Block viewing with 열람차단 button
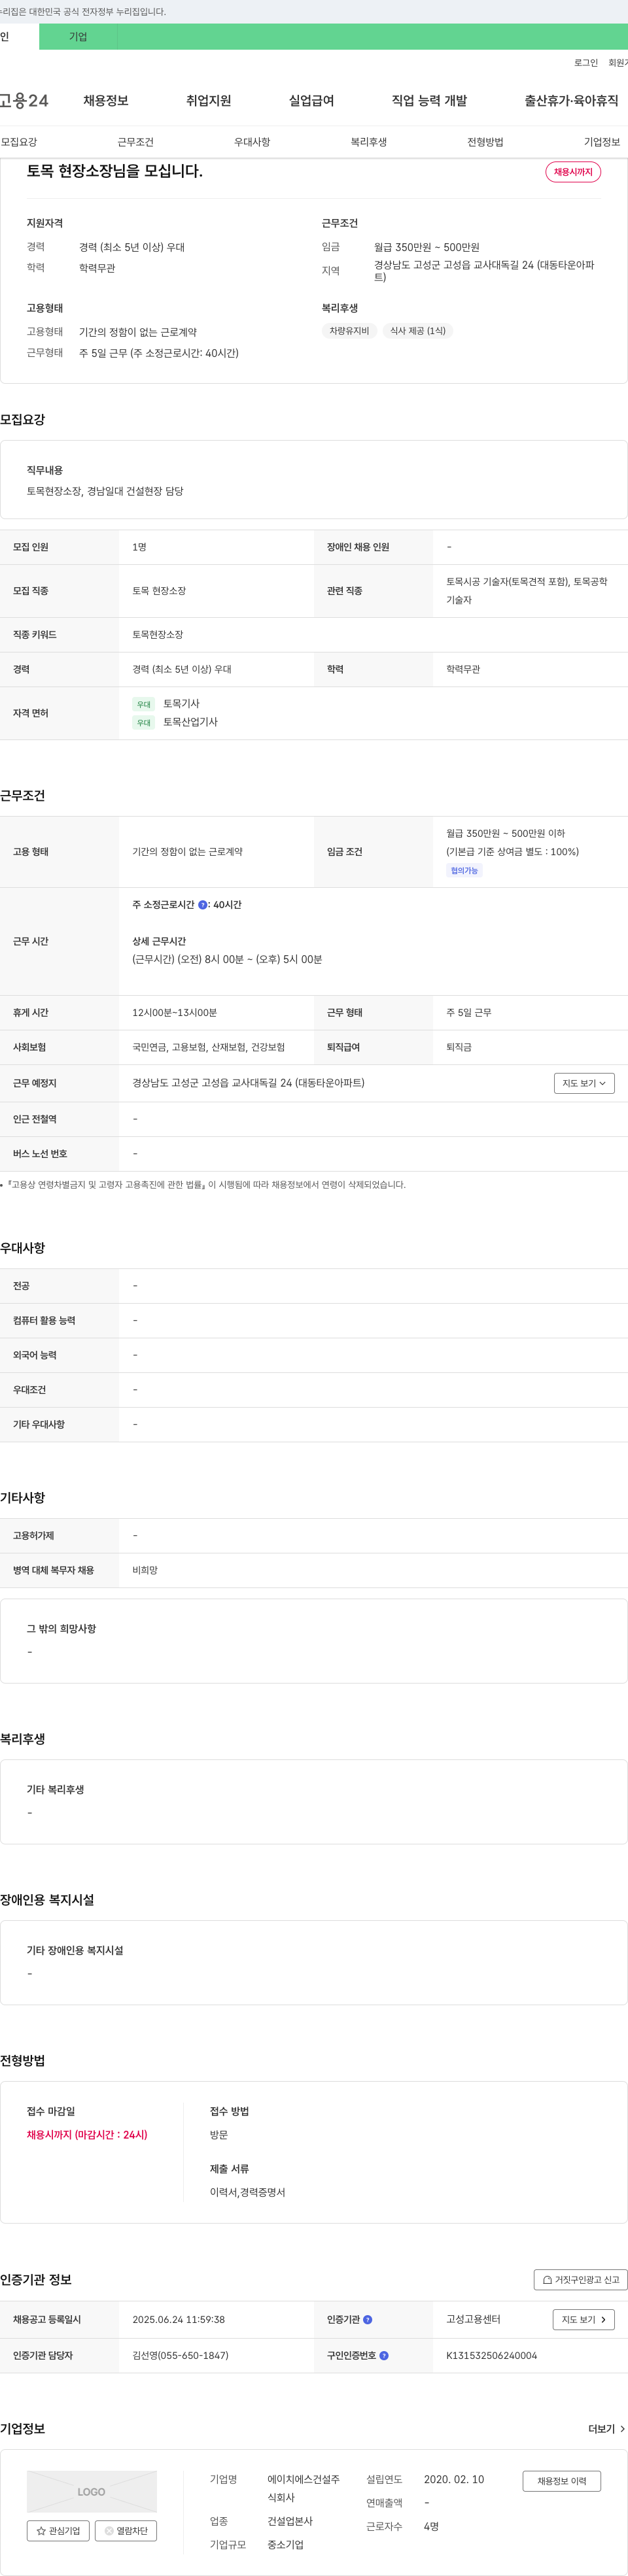Image resolution: width=628 pixels, height=2576 pixels. [126, 2530]
